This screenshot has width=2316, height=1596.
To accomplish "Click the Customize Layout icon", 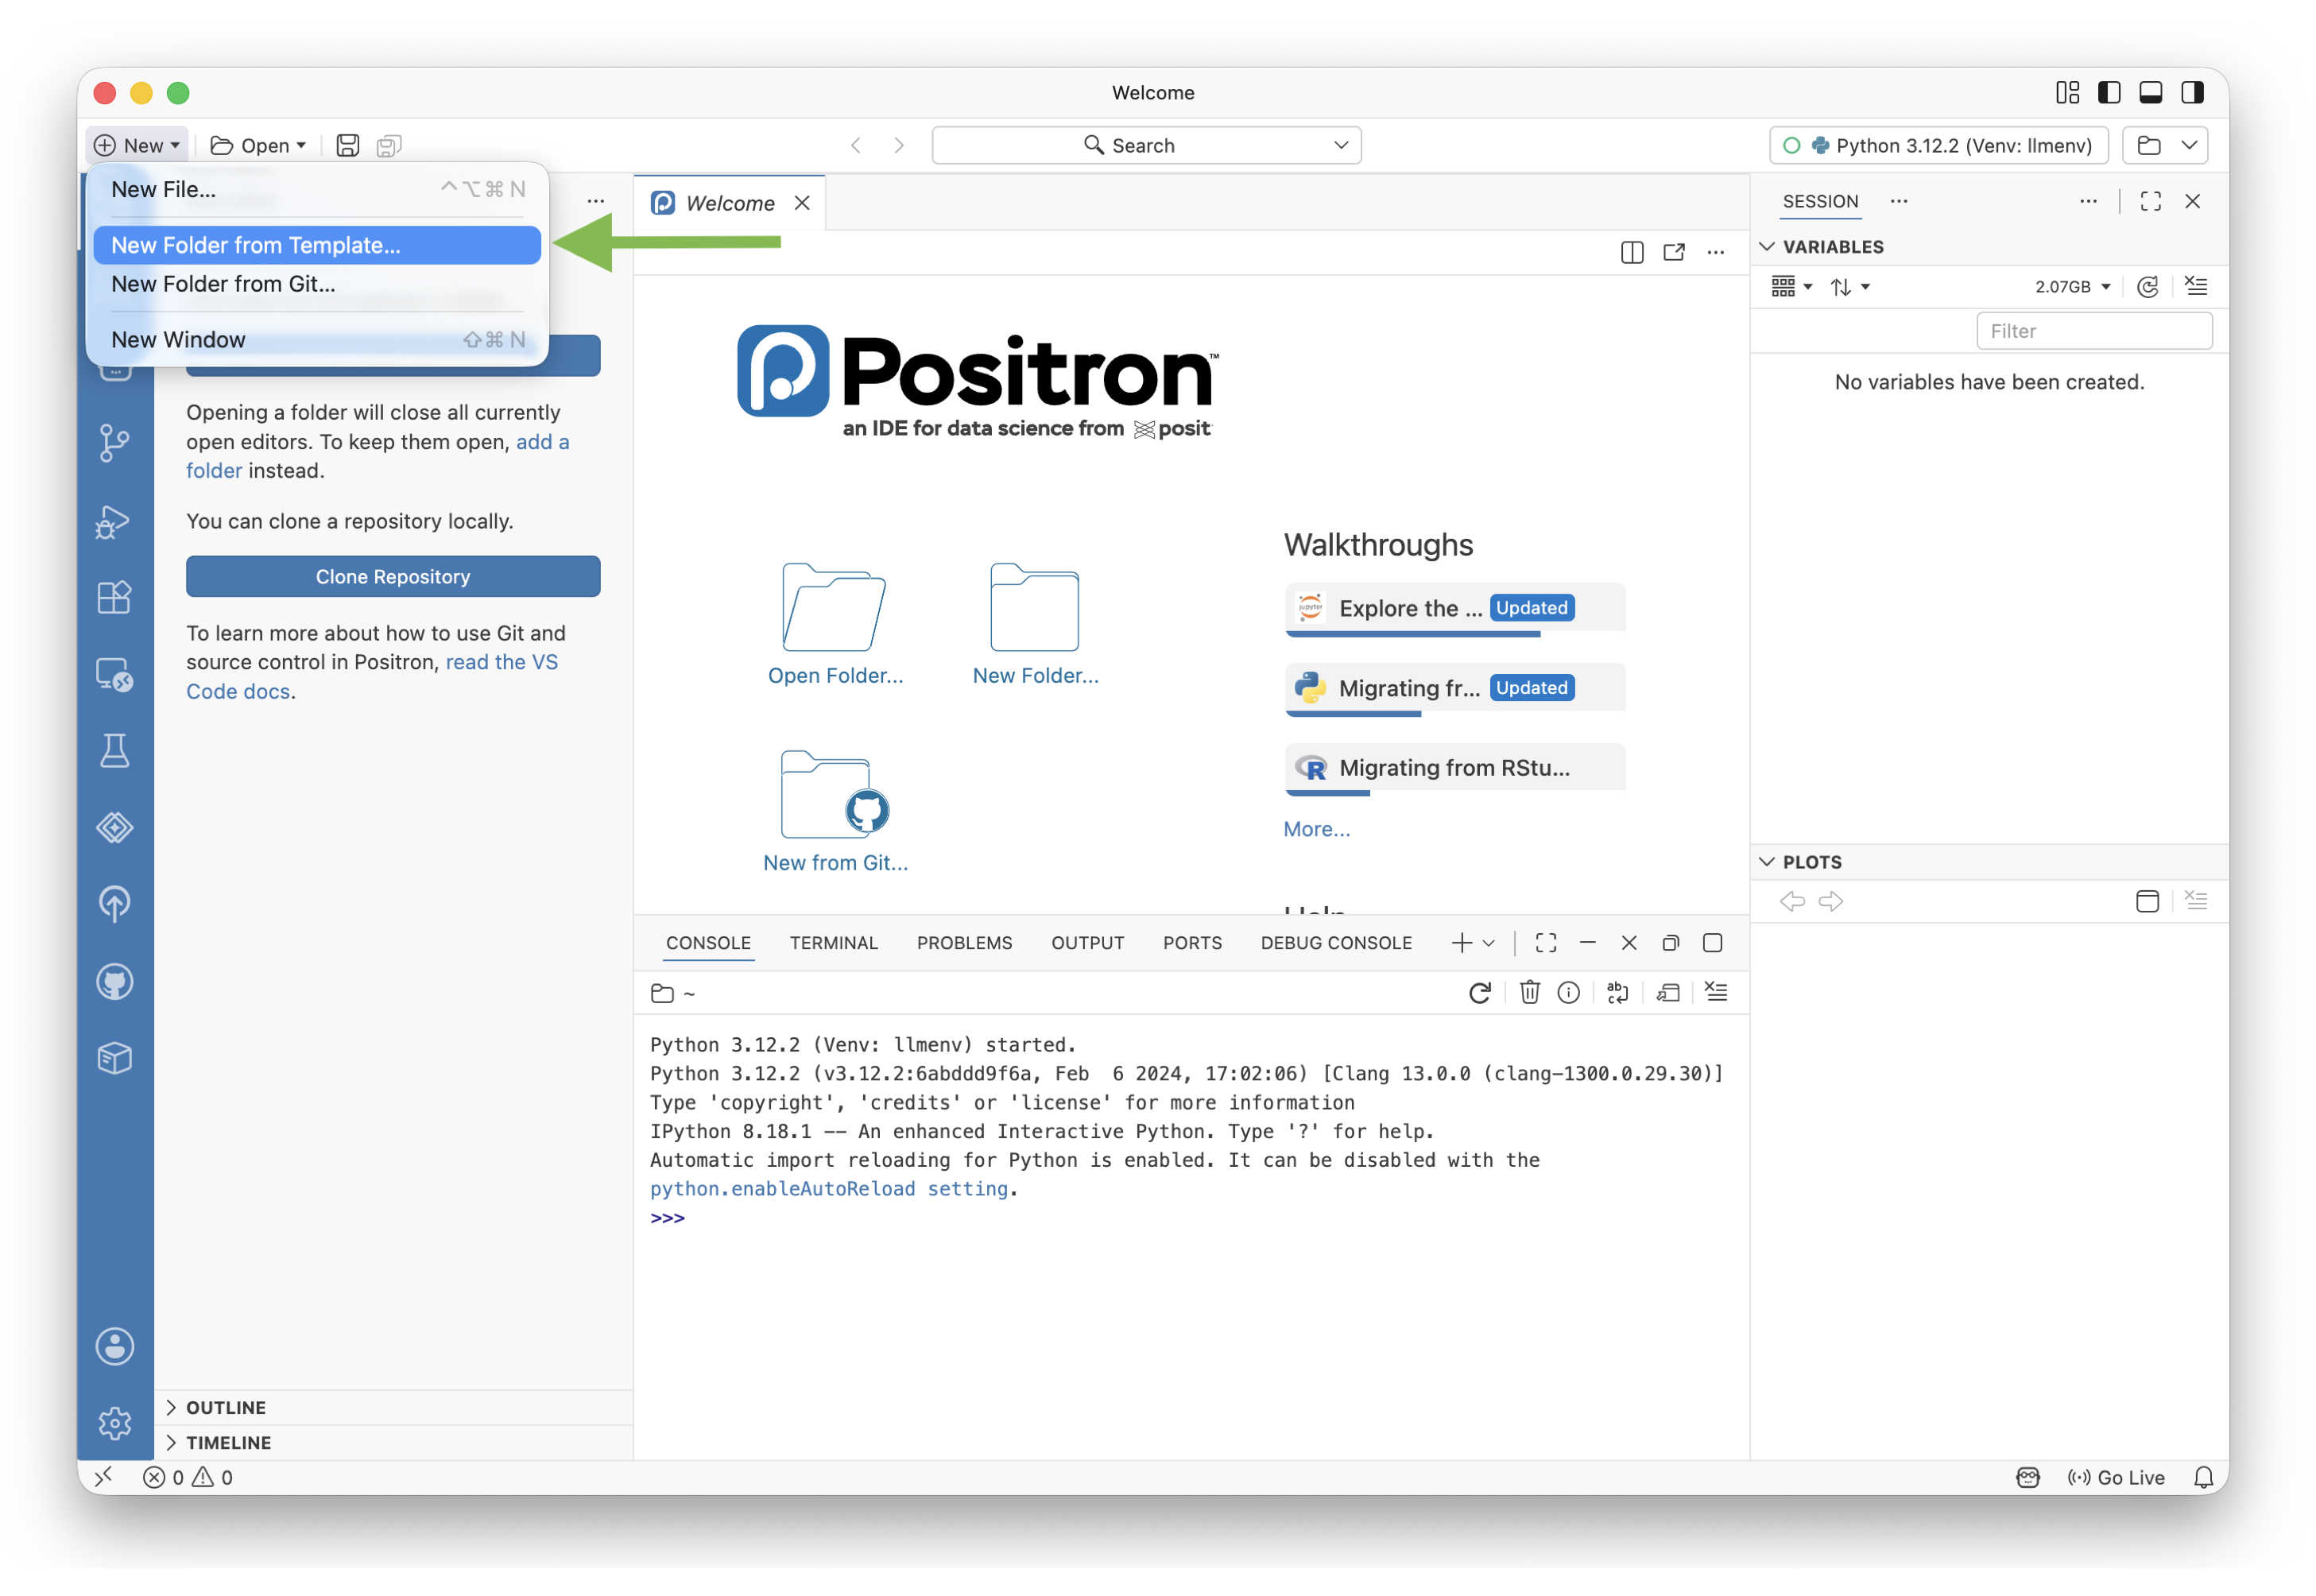I will (x=2067, y=93).
